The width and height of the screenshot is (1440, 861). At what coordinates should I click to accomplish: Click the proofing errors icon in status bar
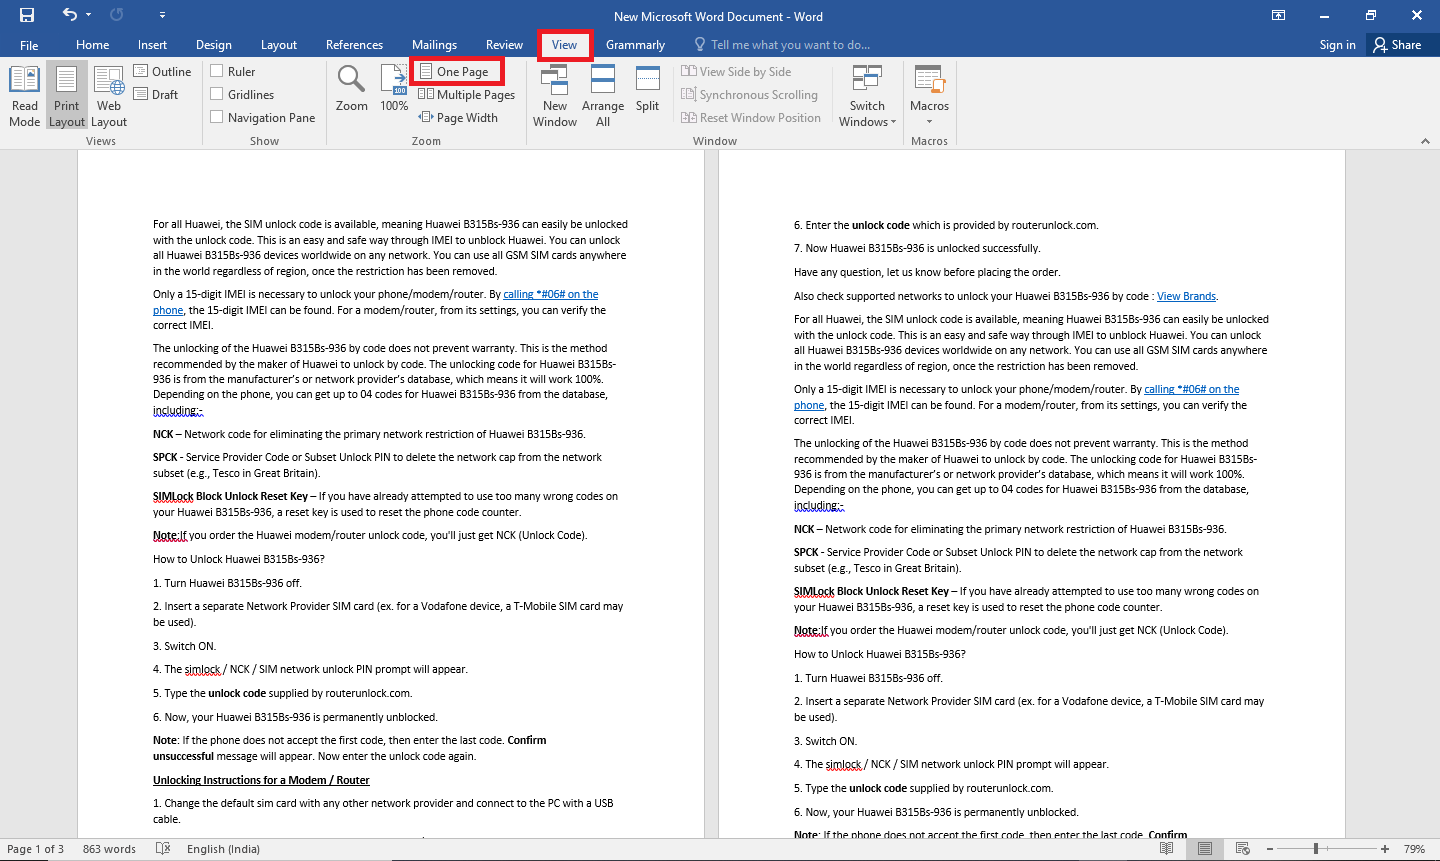point(163,849)
